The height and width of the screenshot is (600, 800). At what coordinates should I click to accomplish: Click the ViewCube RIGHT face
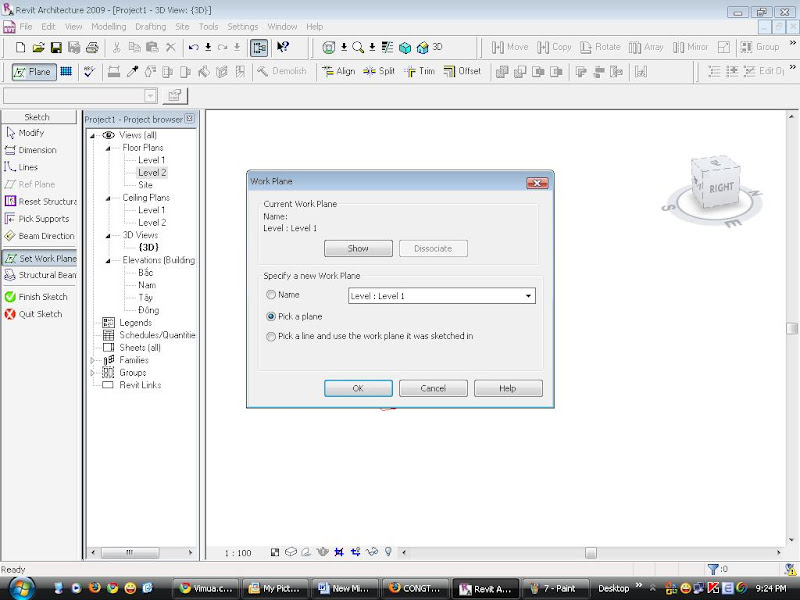click(720, 188)
